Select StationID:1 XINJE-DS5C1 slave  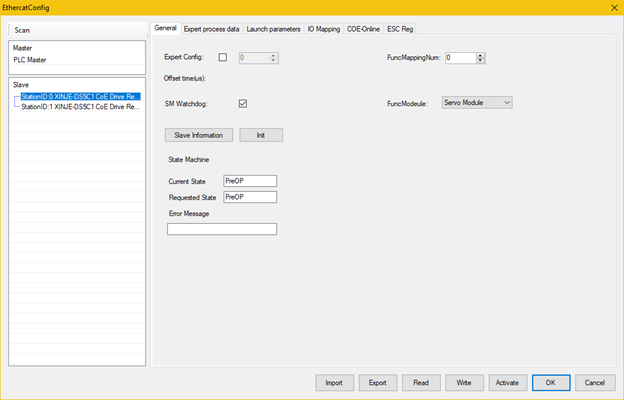coord(78,106)
